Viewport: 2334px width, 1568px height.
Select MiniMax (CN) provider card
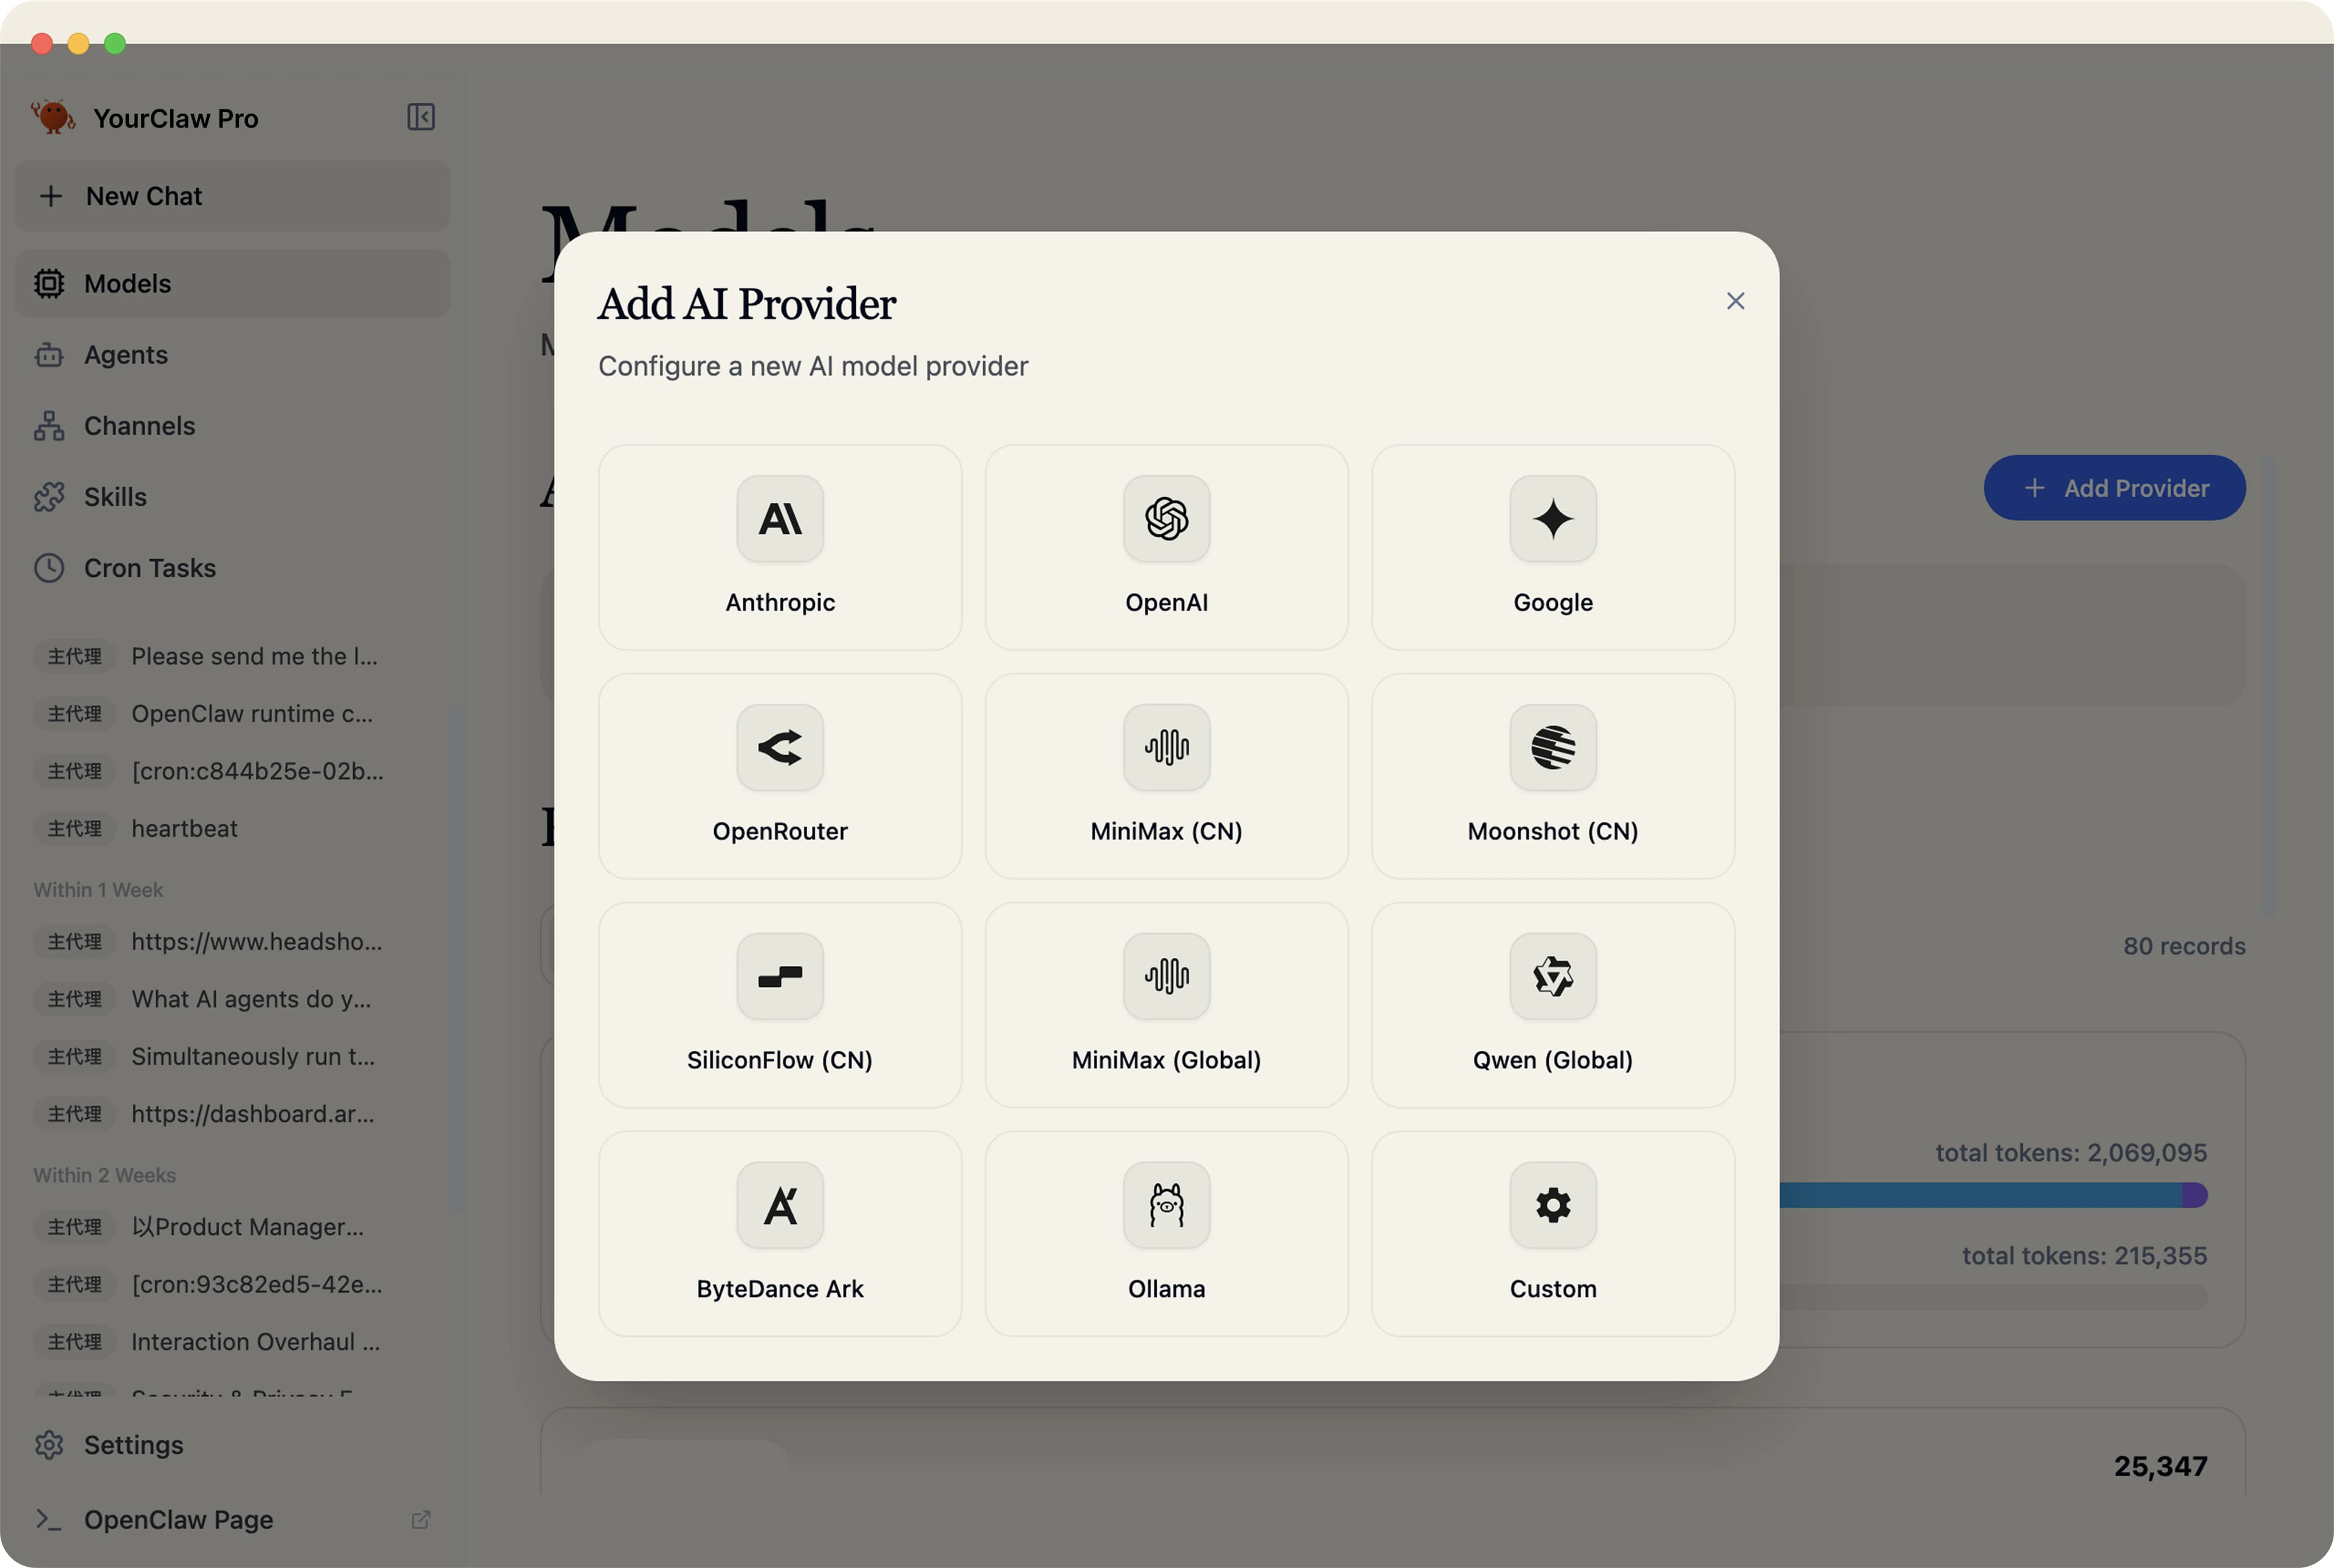[1166, 775]
